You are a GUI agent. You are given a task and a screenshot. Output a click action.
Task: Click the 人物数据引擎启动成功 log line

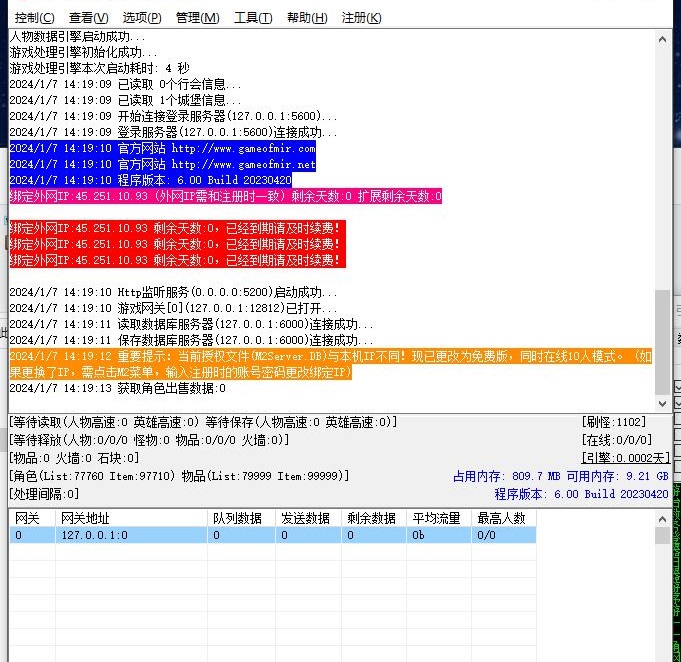[x=77, y=36]
